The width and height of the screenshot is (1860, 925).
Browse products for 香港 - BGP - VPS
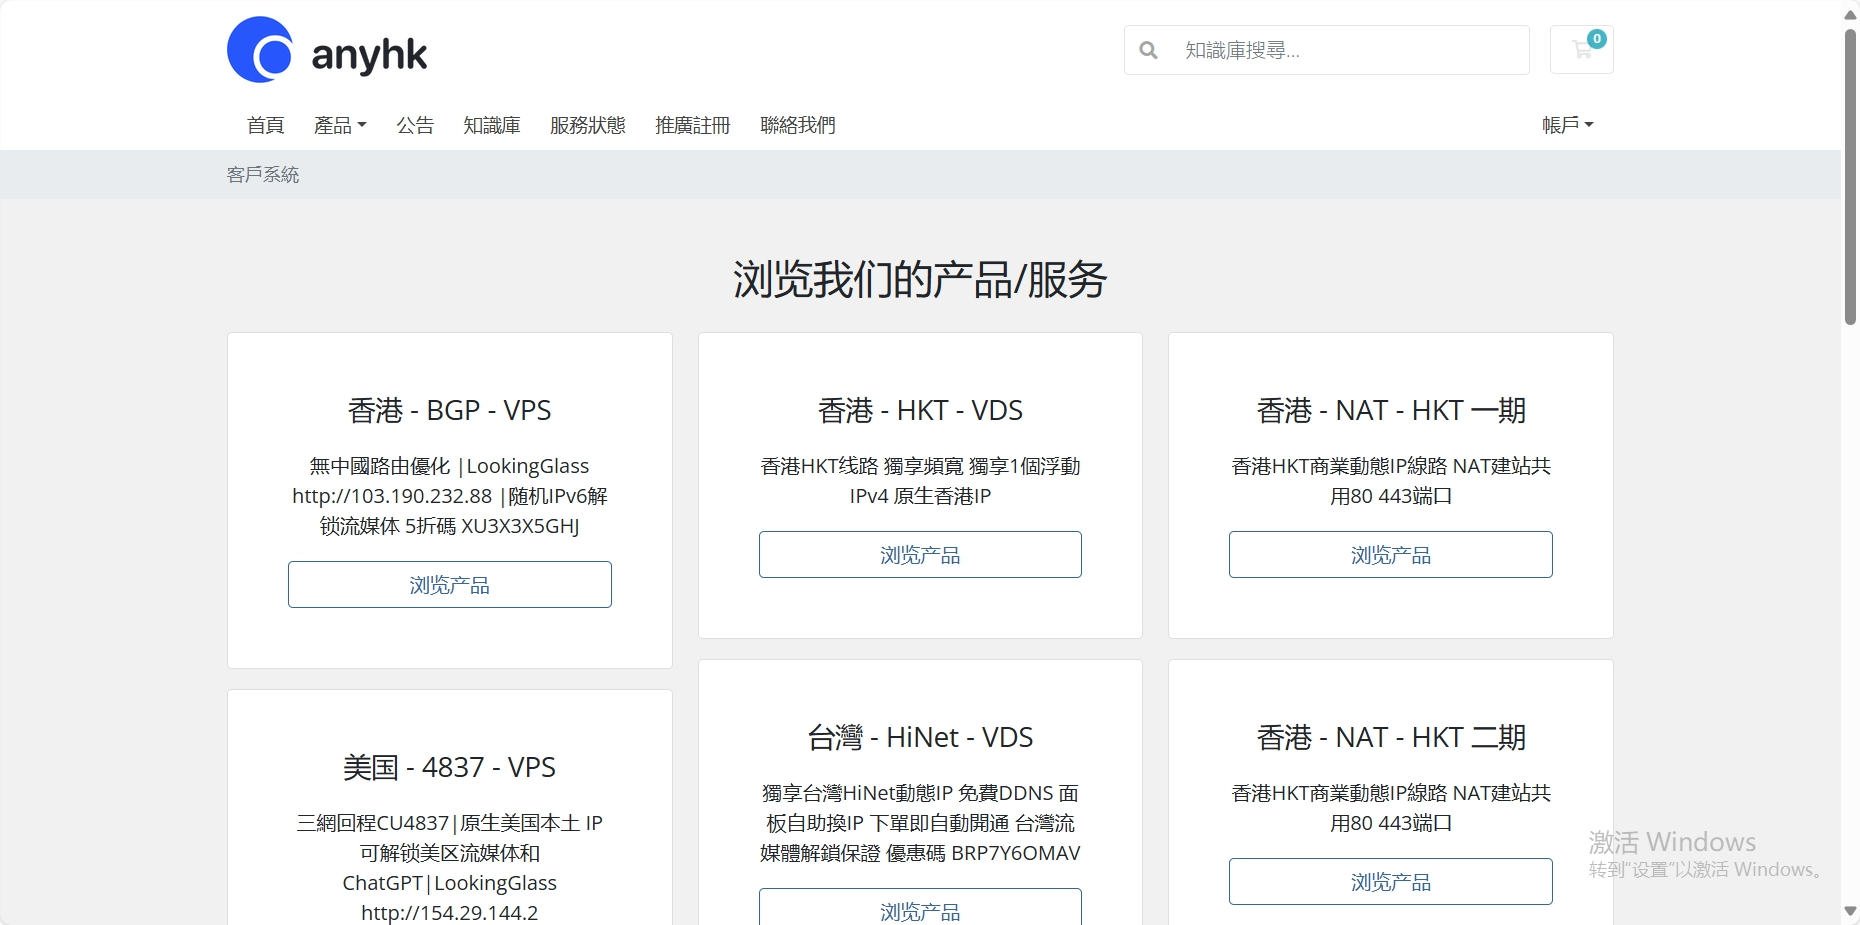pyautogui.click(x=449, y=584)
